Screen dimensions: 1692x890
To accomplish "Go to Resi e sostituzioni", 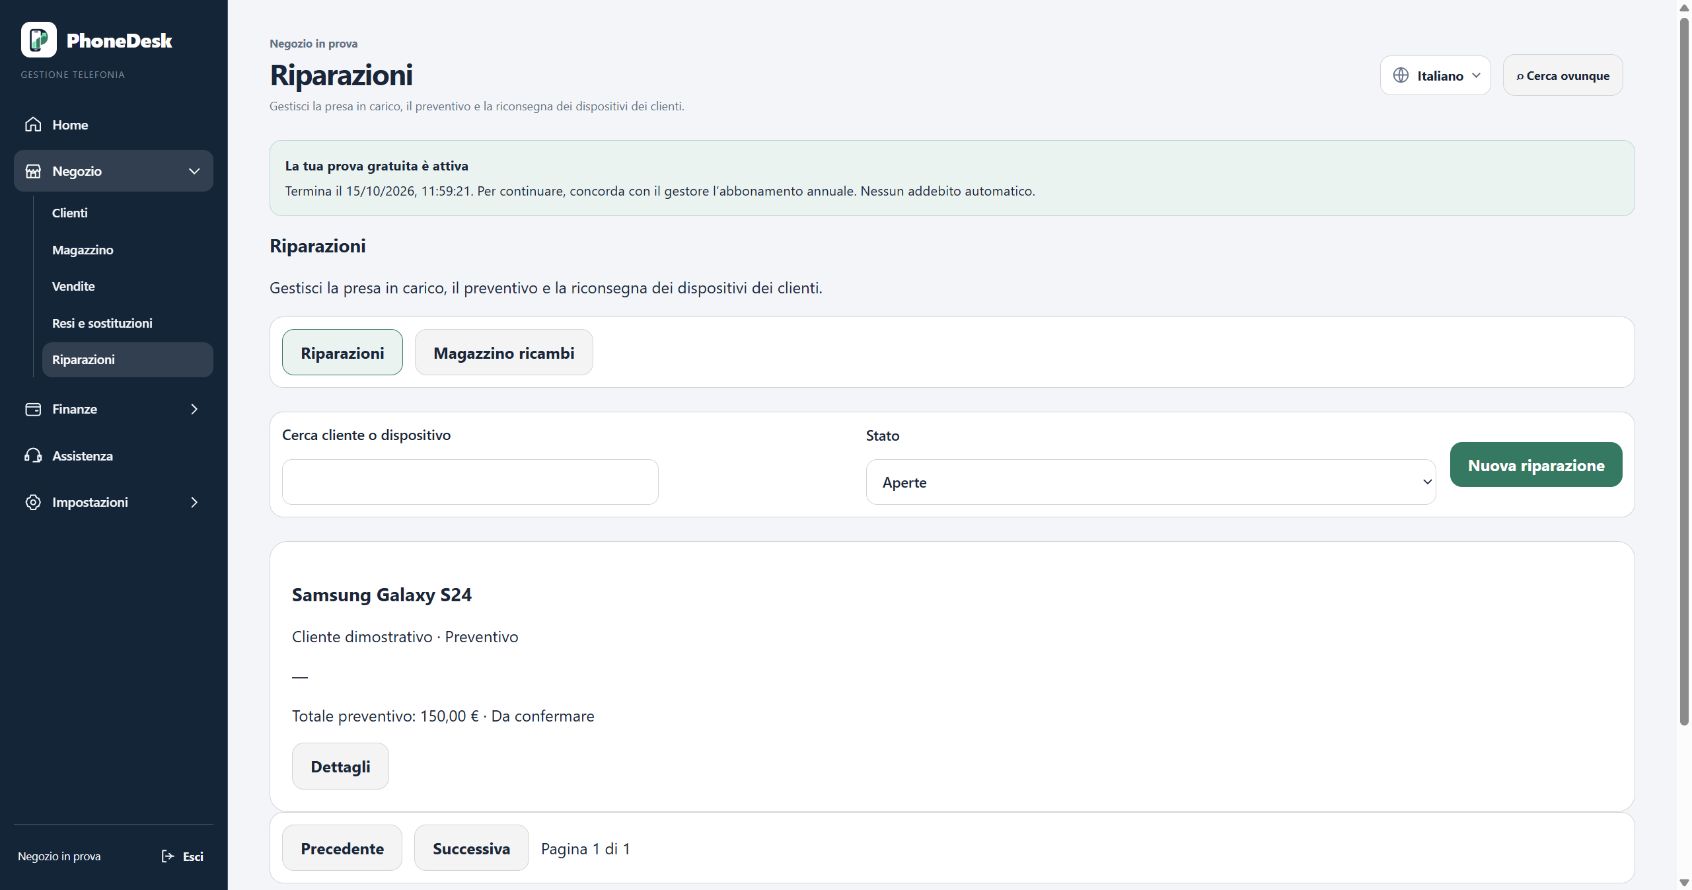I will (102, 323).
